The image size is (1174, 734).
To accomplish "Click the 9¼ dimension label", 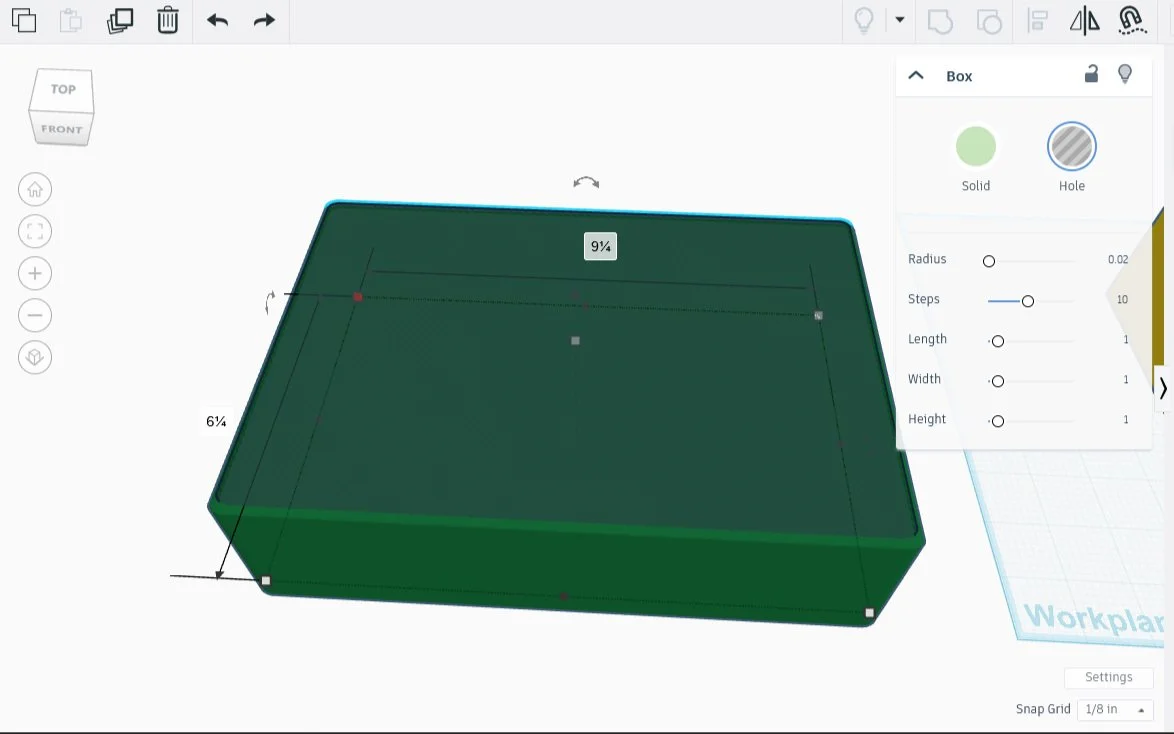I will point(600,246).
